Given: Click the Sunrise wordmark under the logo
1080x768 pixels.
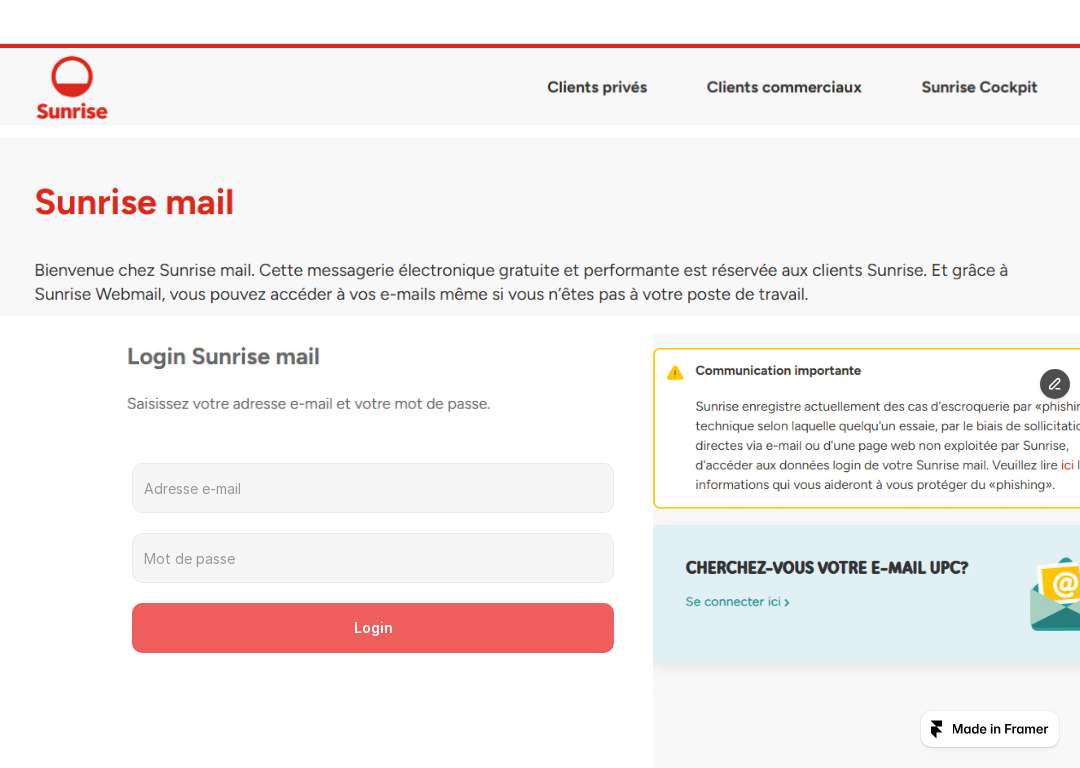Looking at the screenshot, I should click(72, 112).
